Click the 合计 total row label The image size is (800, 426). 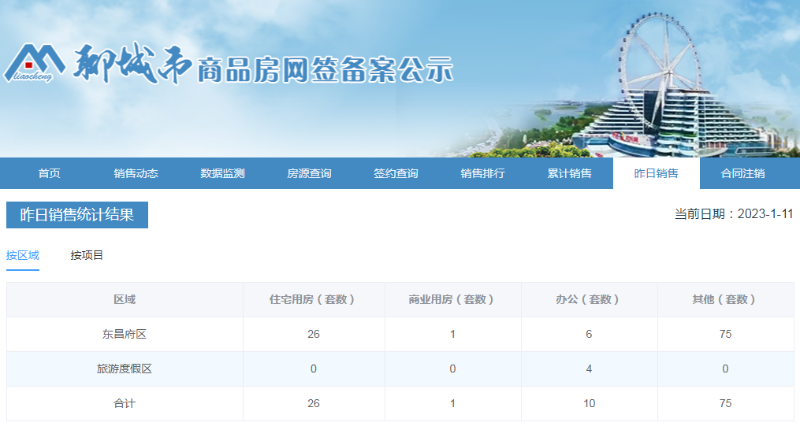click(124, 403)
